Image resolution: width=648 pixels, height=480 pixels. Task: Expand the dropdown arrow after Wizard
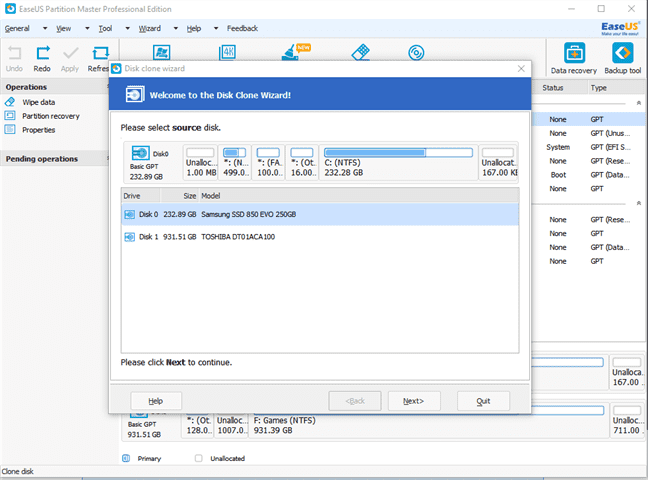[x=176, y=29]
